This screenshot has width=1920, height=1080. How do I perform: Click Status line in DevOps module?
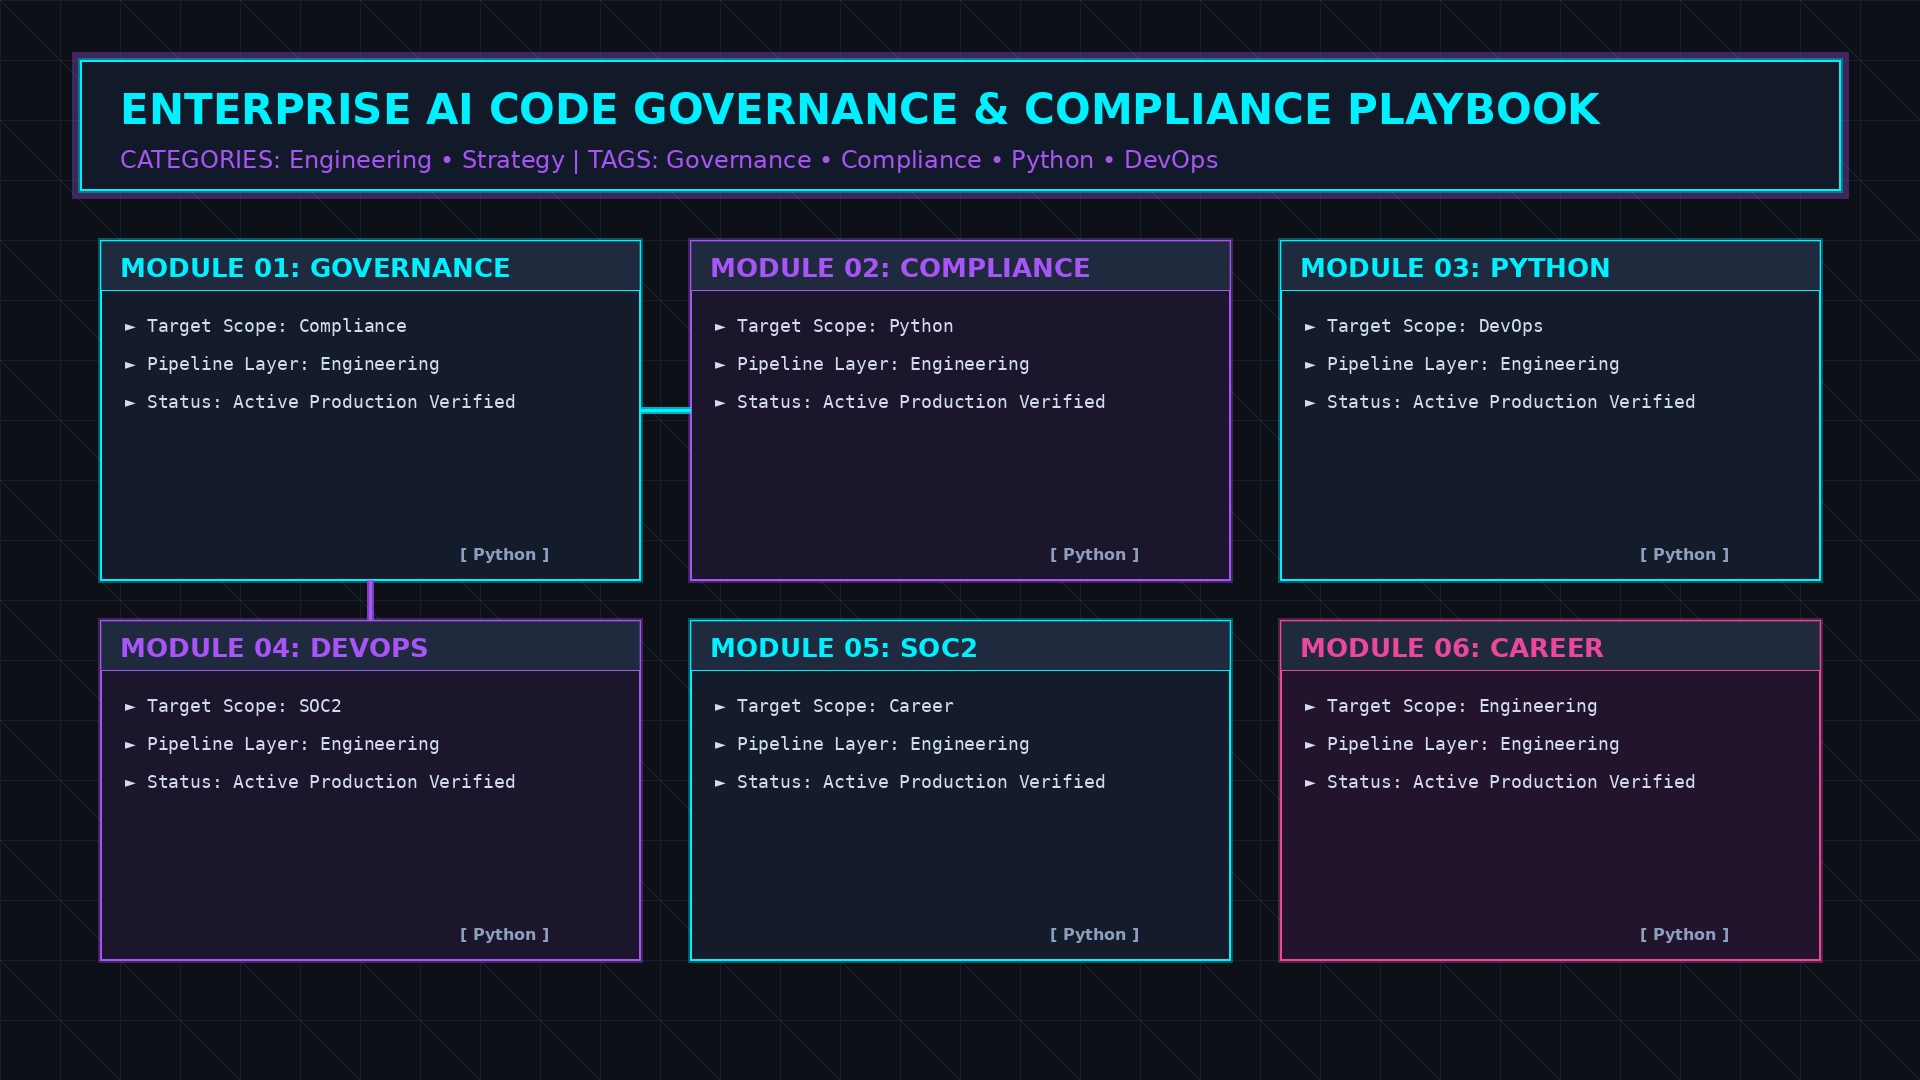point(320,782)
